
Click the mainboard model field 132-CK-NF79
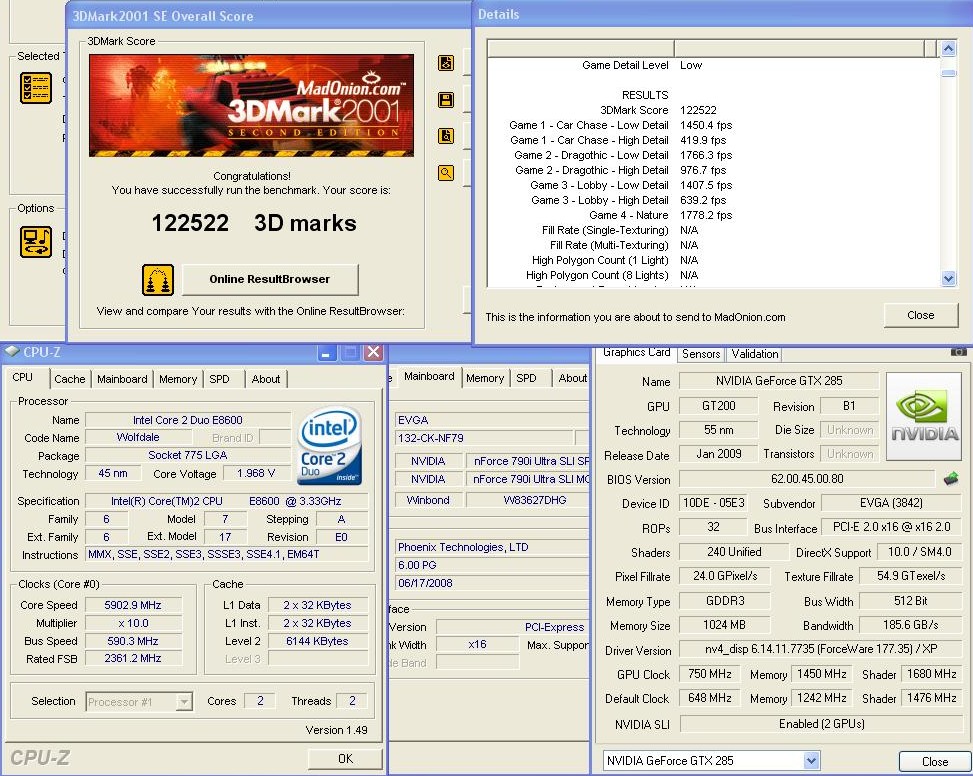pyautogui.click(x=484, y=438)
